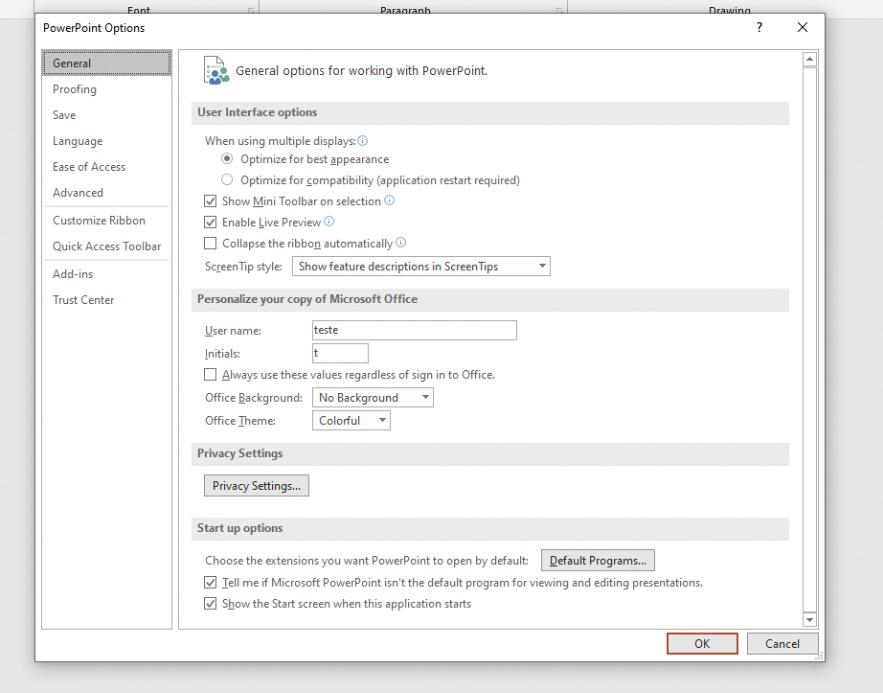Image resolution: width=883 pixels, height=693 pixels.
Task: Select Optimize for best appearance
Action: click(227, 159)
